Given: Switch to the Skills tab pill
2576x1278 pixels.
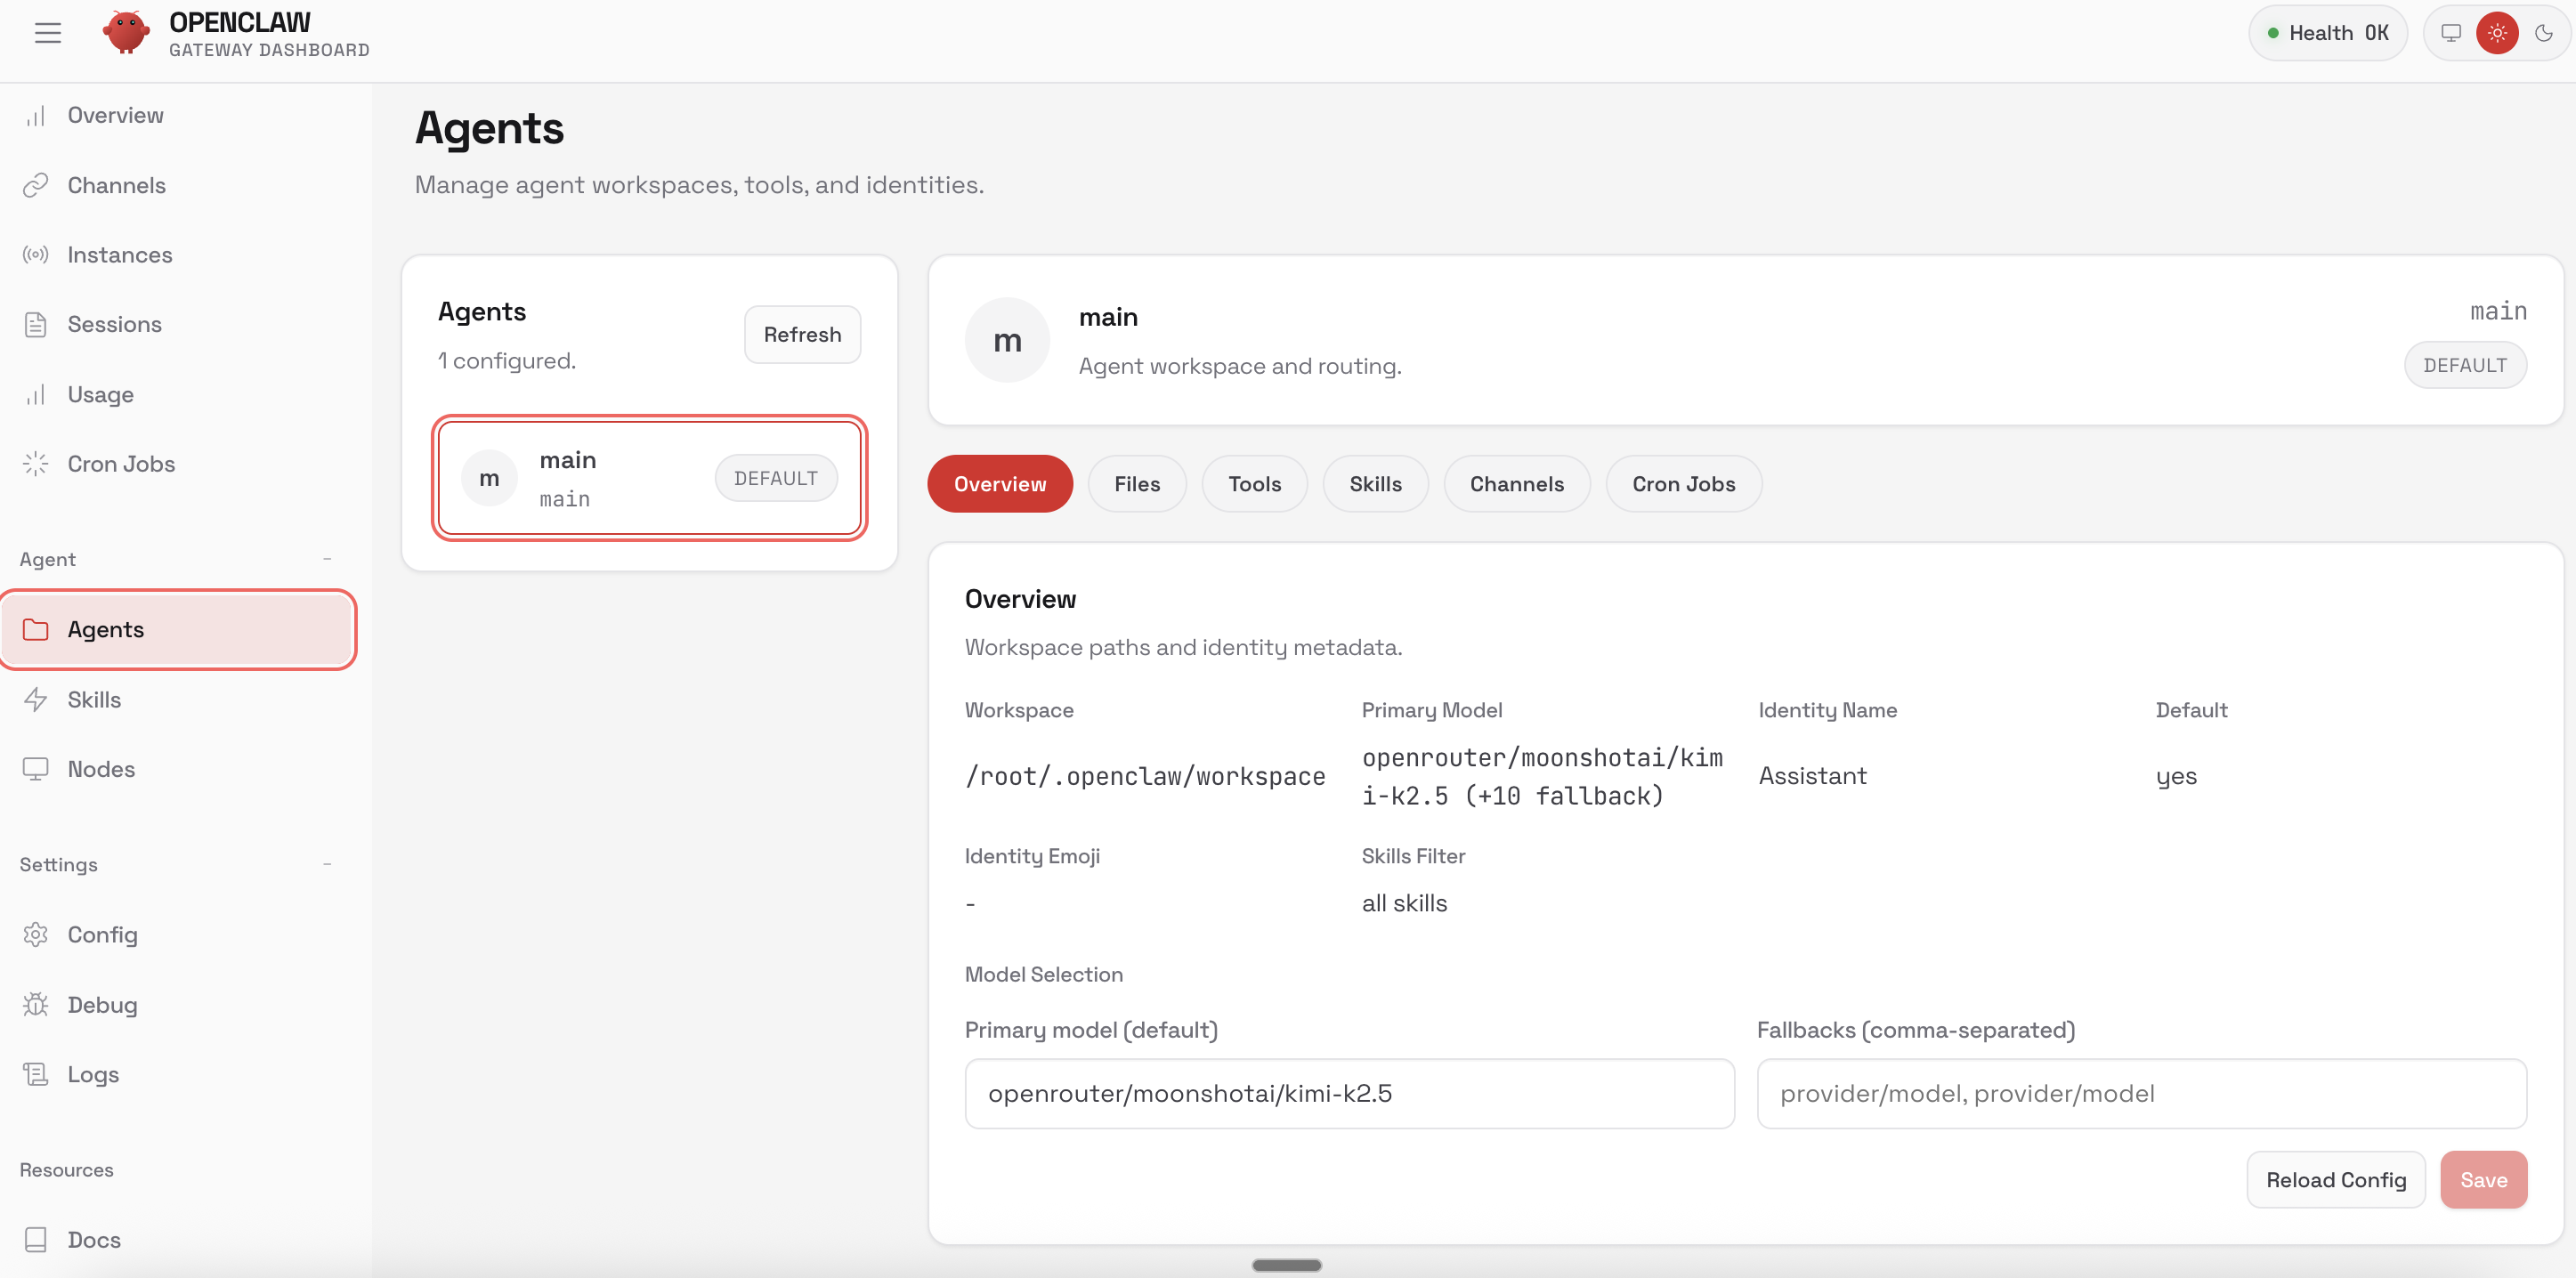Looking at the screenshot, I should (x=1375, y=484).
